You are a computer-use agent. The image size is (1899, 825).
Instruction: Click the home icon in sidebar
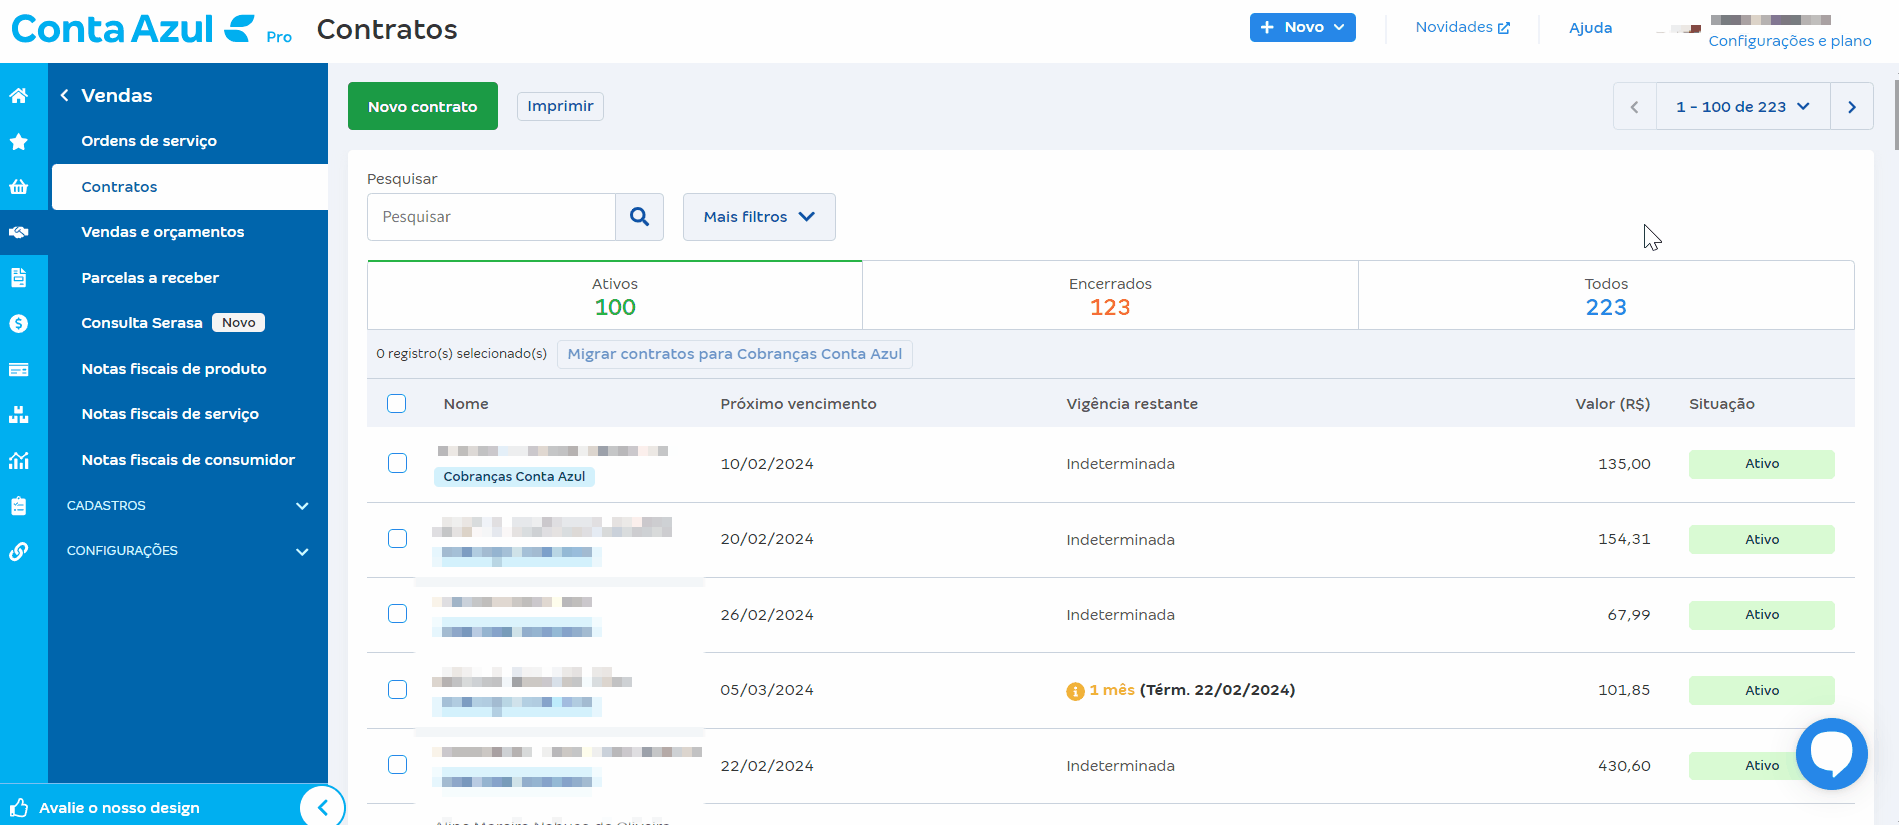point(19,96)
